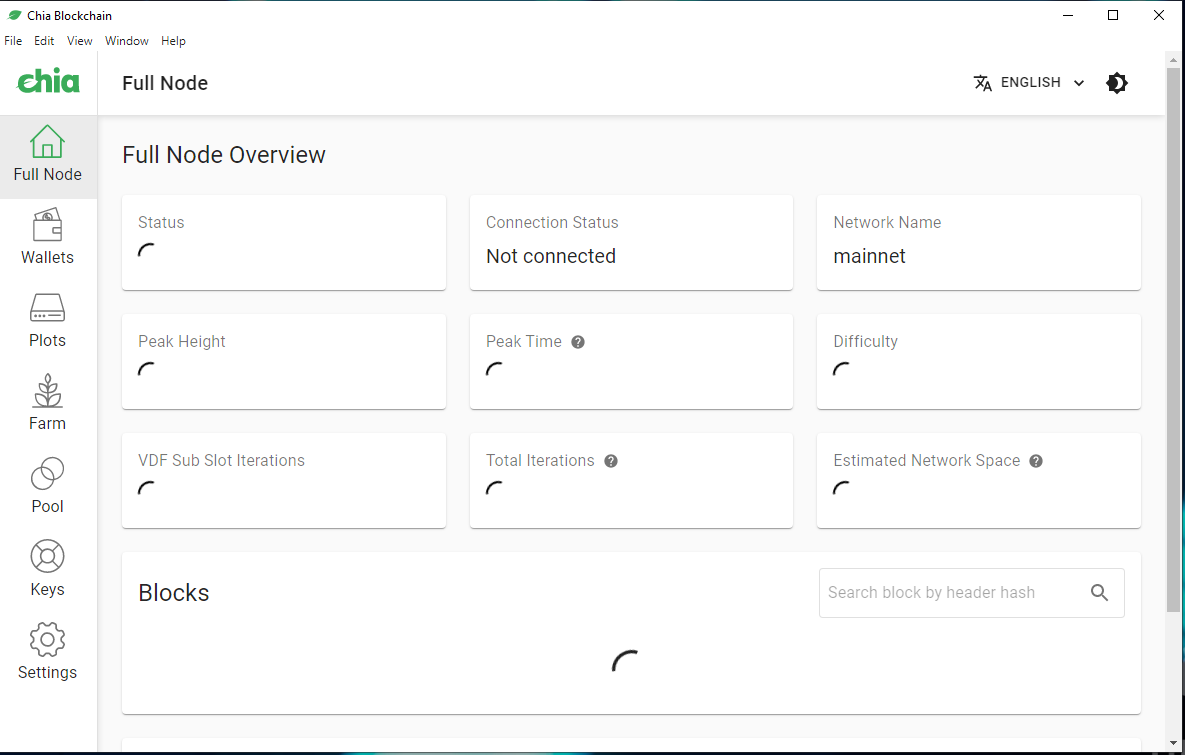Toggle dark mode brightness icon
The image size is (1185, 755).
[x=1117, y=82]
